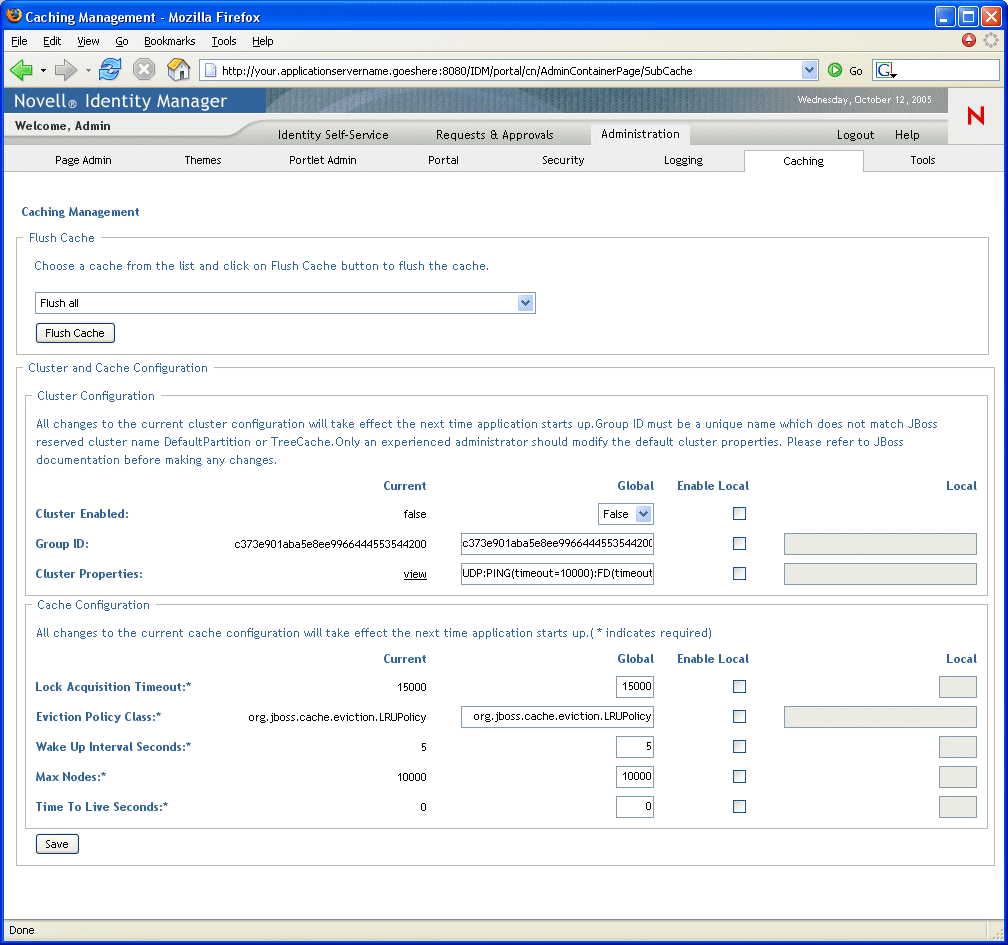The width and height of the screenshot is (1008, 945).
Task: Enable Local for Cluster Enabled setting
Action: pyautogui.click(x=739, y=513)
